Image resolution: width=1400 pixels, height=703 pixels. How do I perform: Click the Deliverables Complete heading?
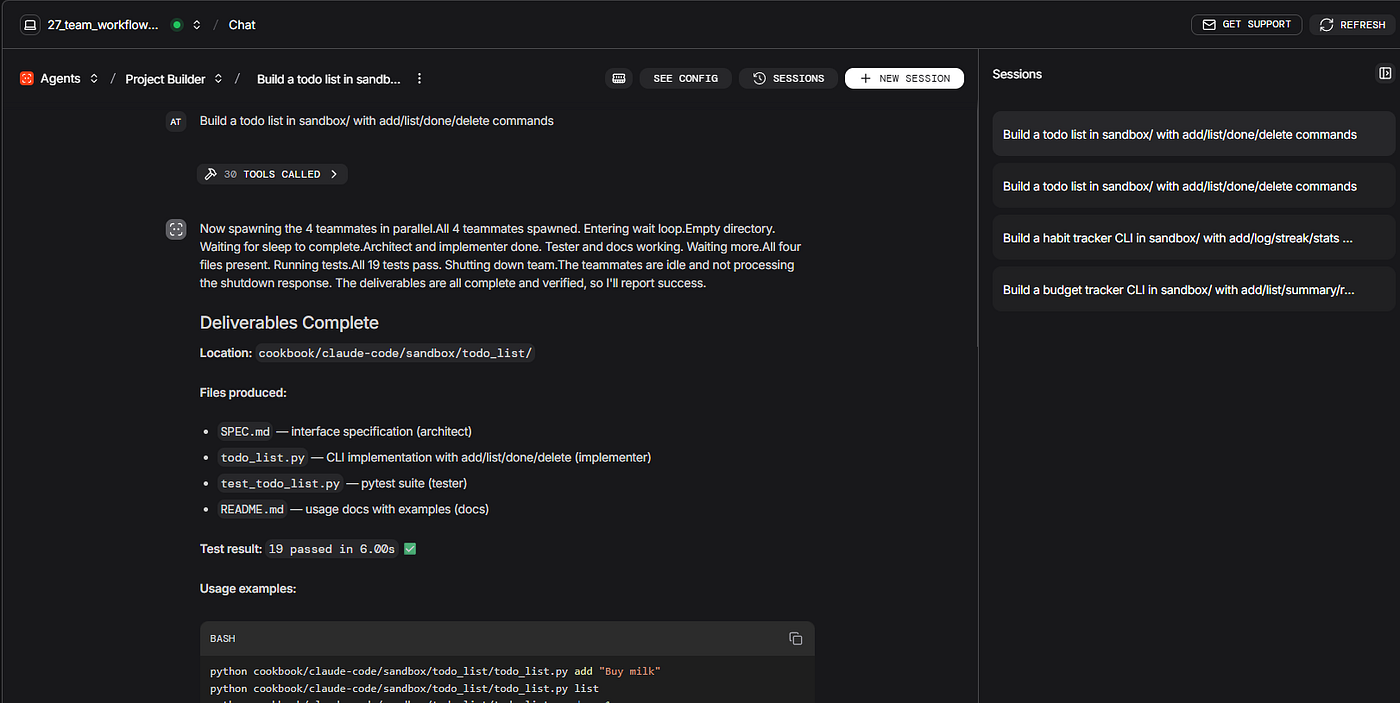[289, 323]
